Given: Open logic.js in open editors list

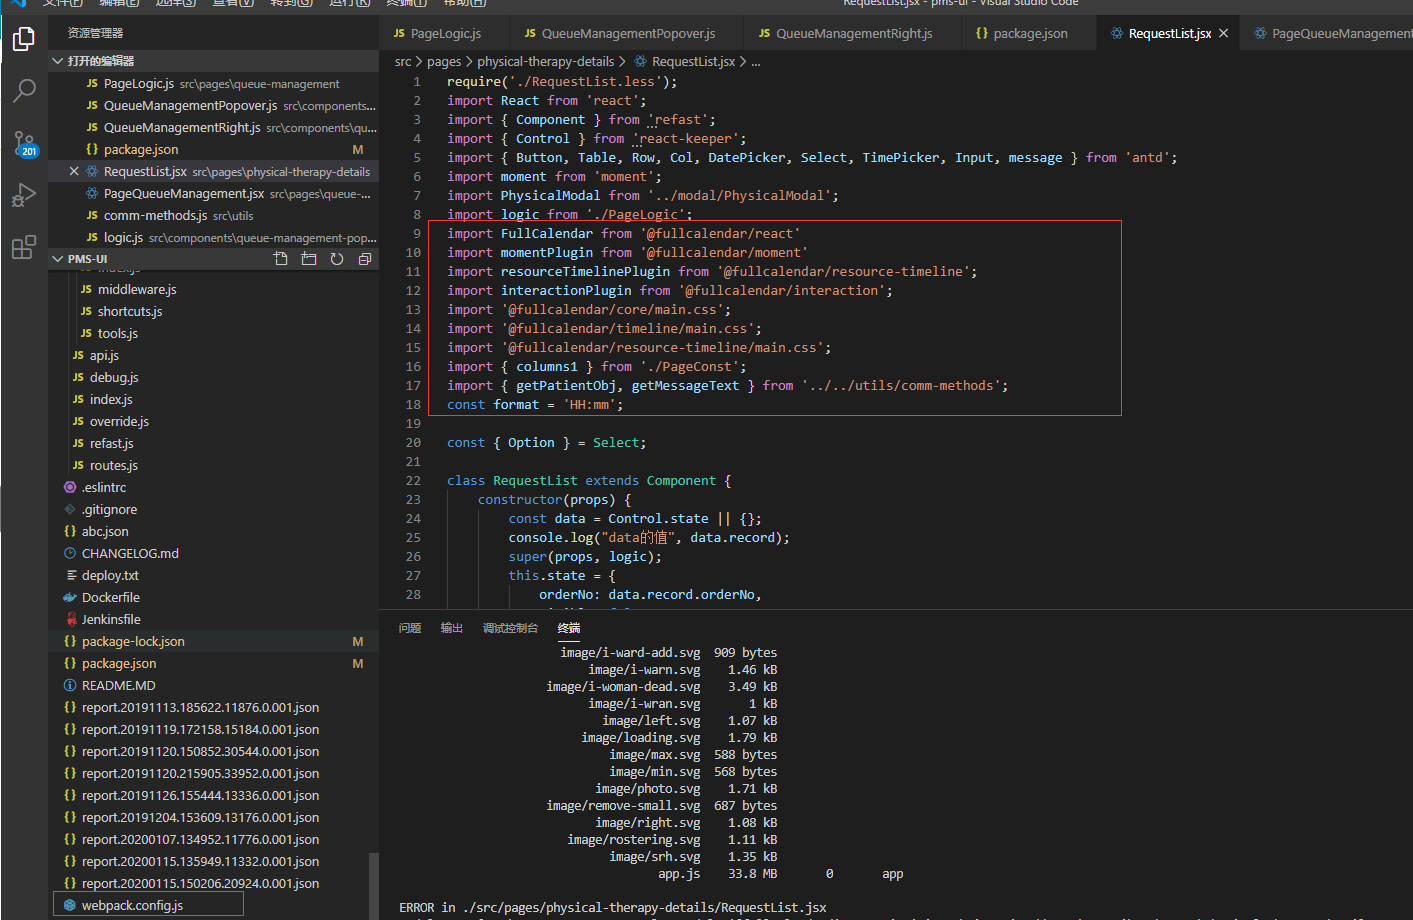Looking at the screenshot, I should (213, 238).
